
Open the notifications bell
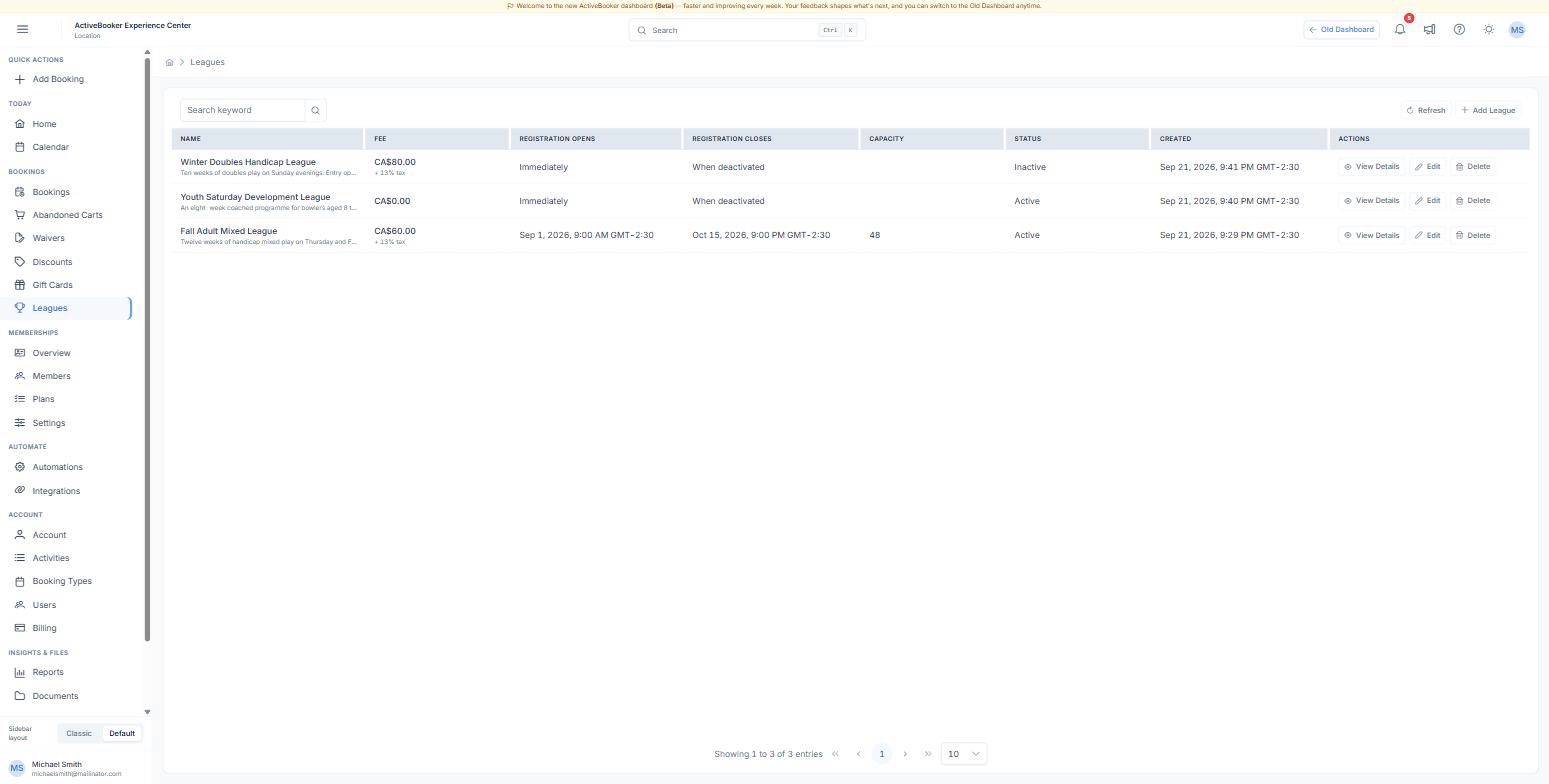[1400, 29]
